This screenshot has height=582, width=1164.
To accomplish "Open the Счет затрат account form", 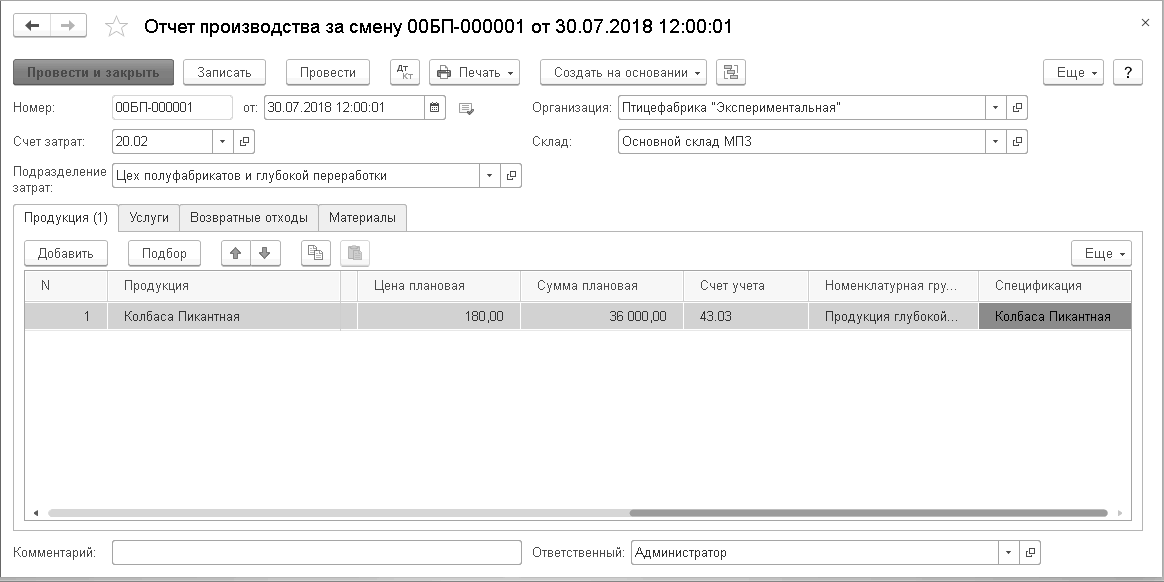I will (243, 141).
